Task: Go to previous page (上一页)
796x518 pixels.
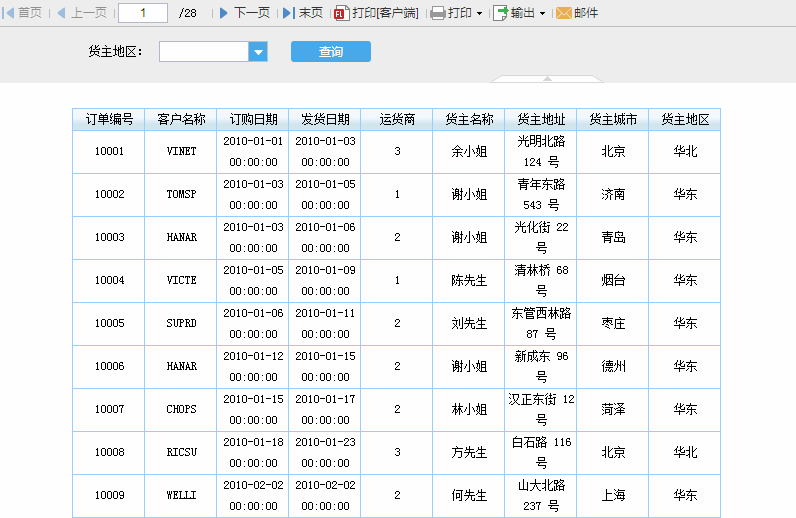Action: click(x=81, y=13)
